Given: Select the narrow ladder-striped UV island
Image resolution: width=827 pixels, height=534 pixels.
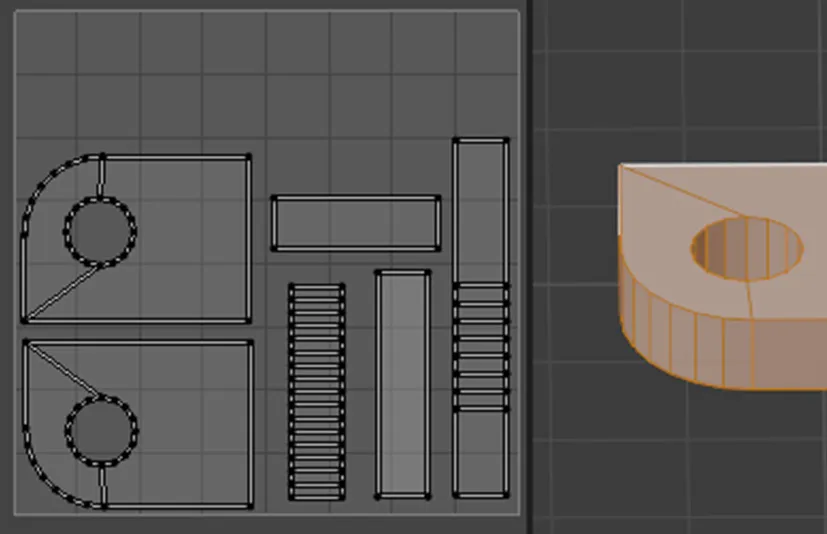Looking at the screenshot, I should click(316, 391).
